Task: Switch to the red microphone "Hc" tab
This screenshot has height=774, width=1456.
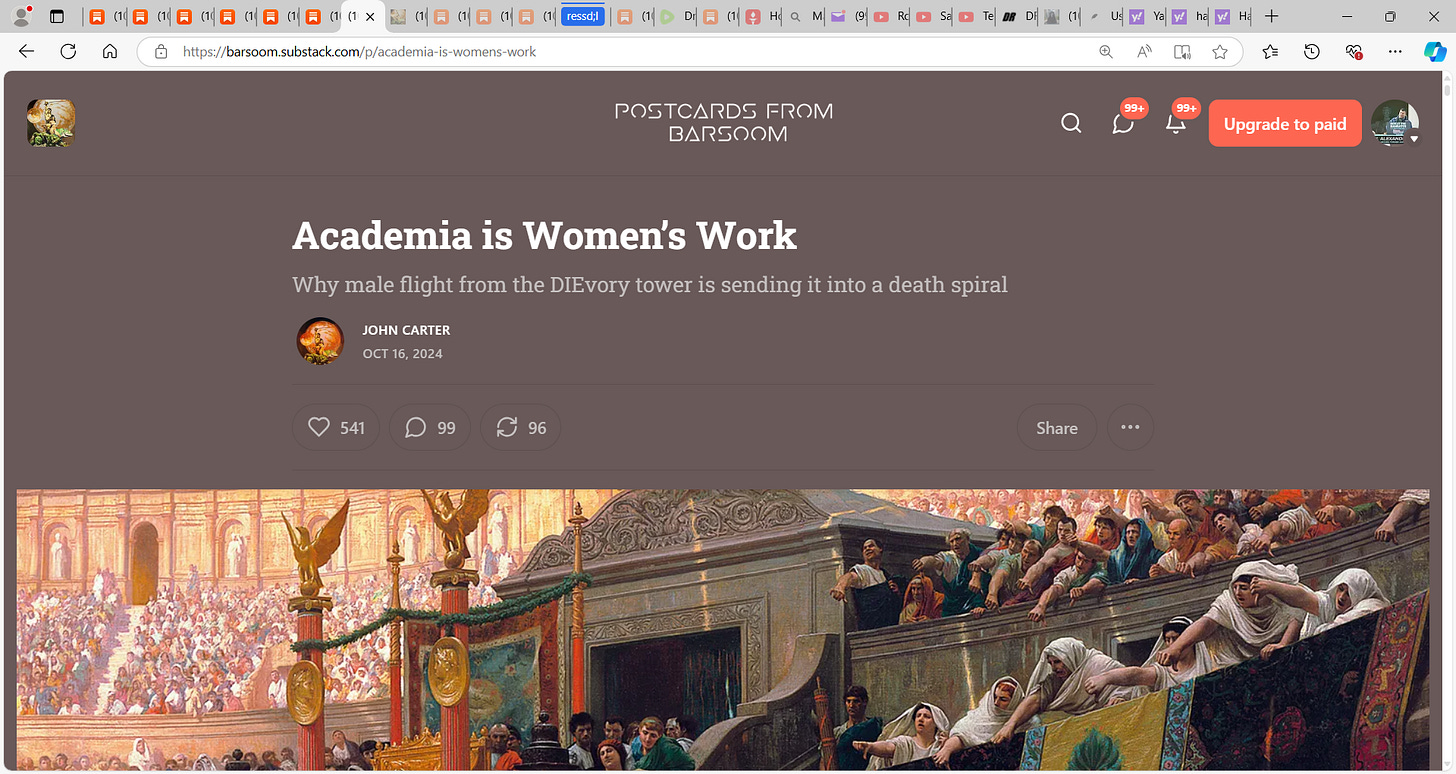Action: click(762, 17)
